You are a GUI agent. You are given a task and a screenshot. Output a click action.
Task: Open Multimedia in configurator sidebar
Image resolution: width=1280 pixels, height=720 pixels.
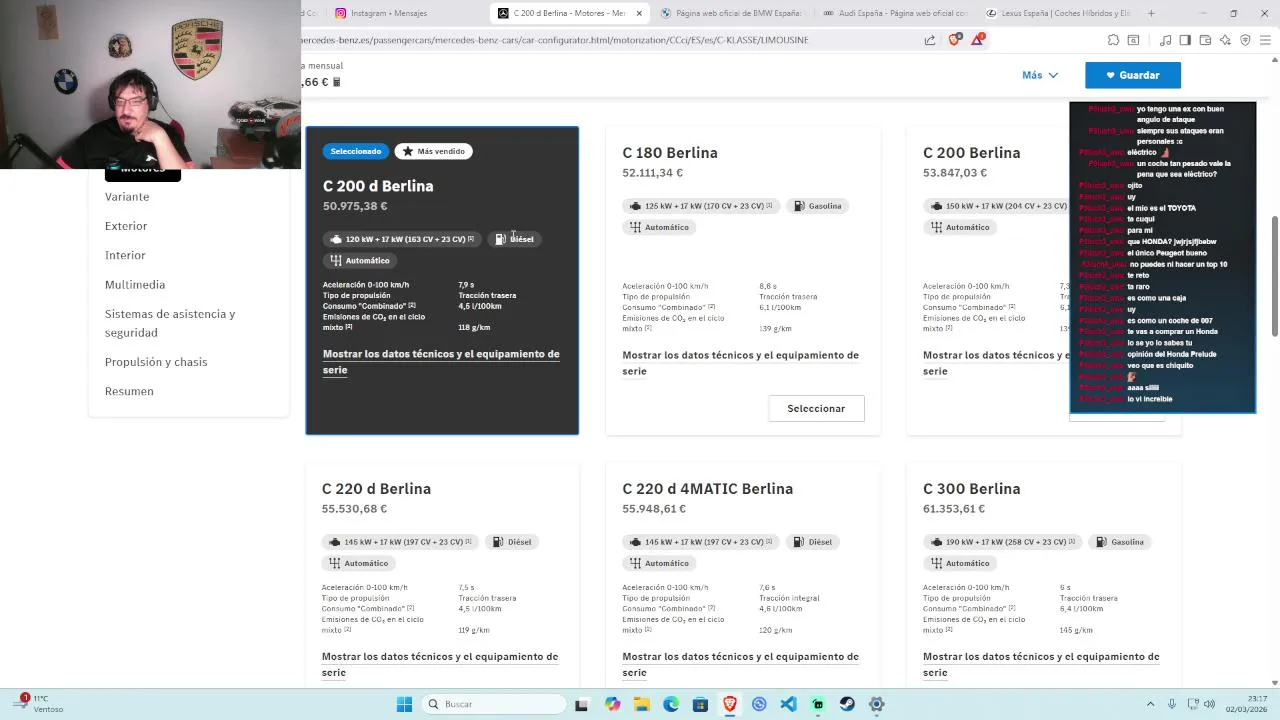(x=135, y=285)
